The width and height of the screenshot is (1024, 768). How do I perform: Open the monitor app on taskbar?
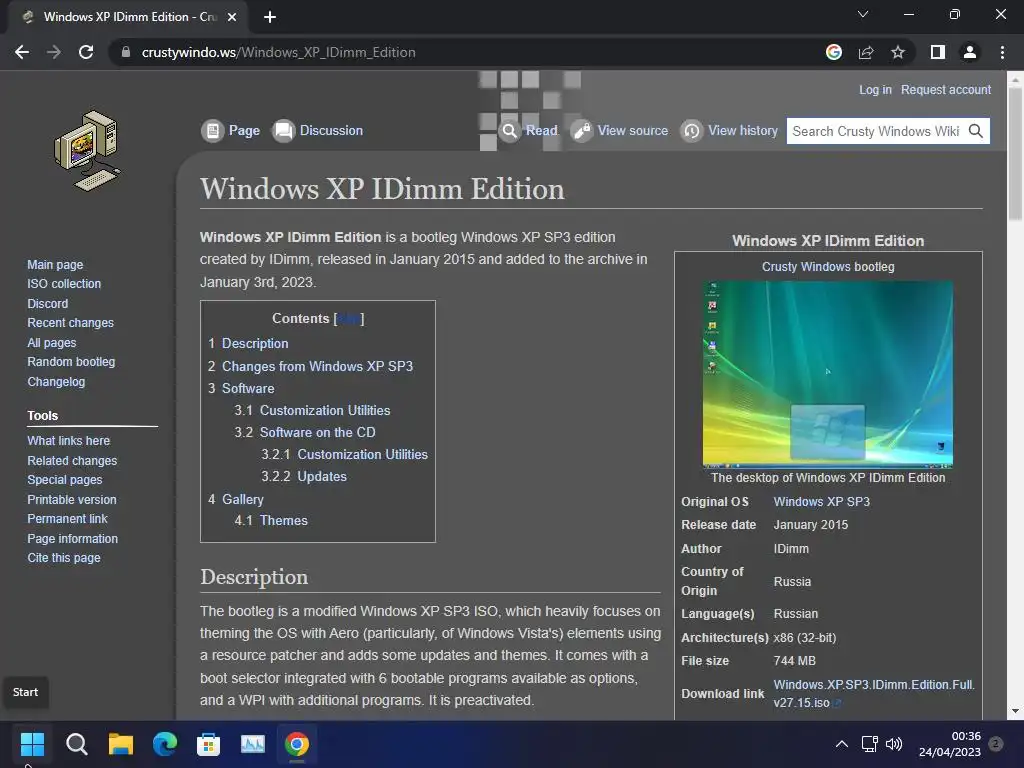point(253,744)
